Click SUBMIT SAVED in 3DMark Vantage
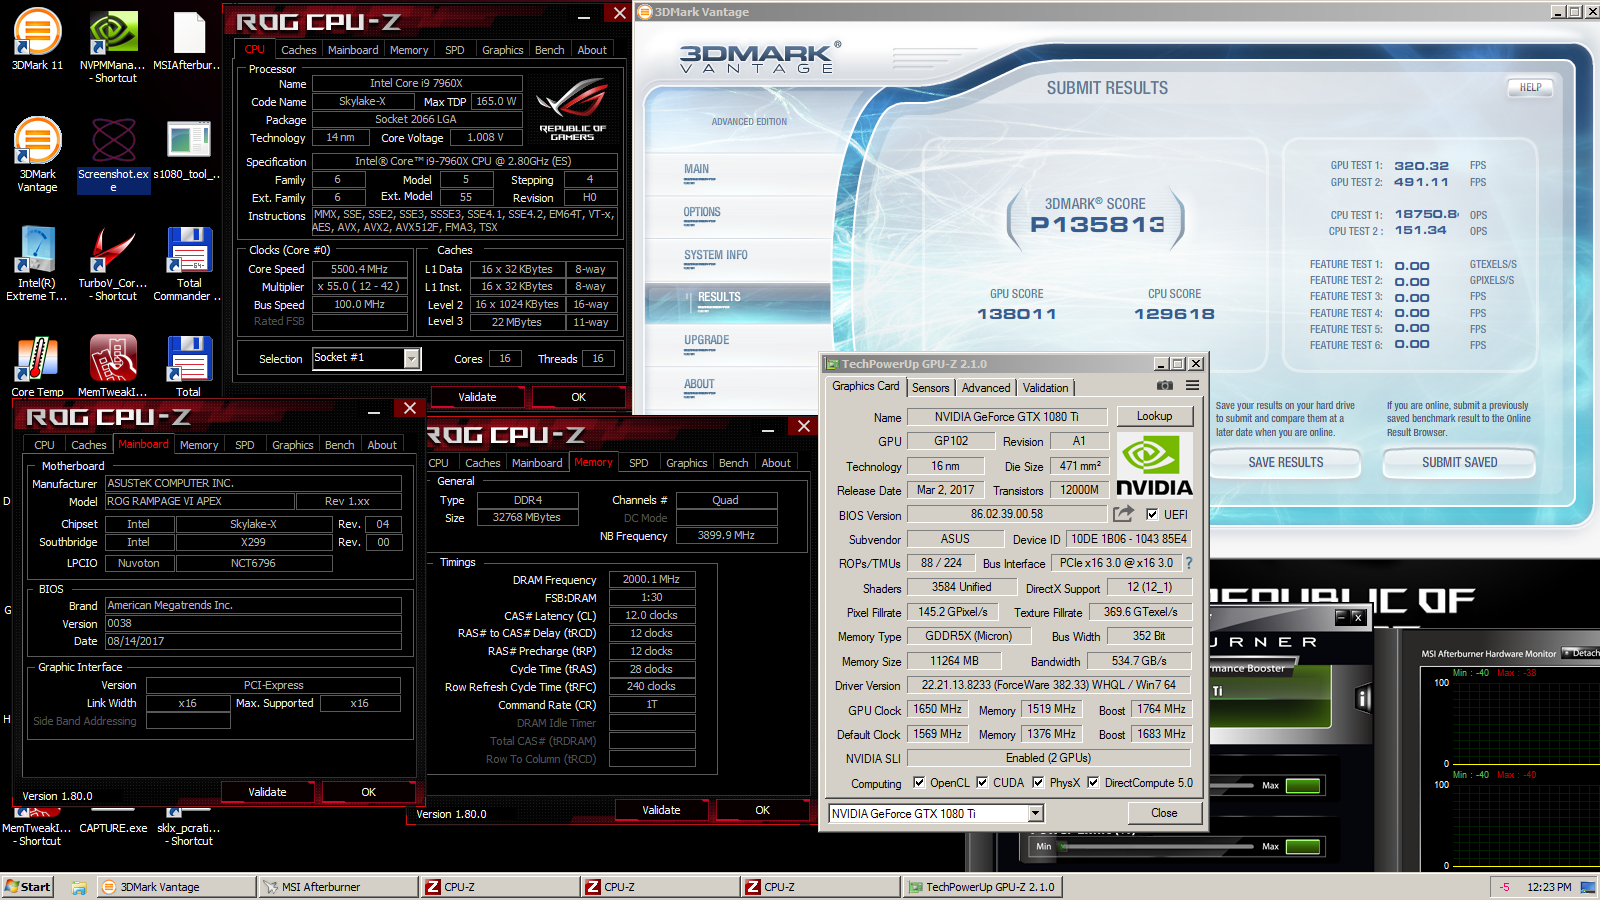This screenshot has height=900, width=1600. pos(1460,463)
